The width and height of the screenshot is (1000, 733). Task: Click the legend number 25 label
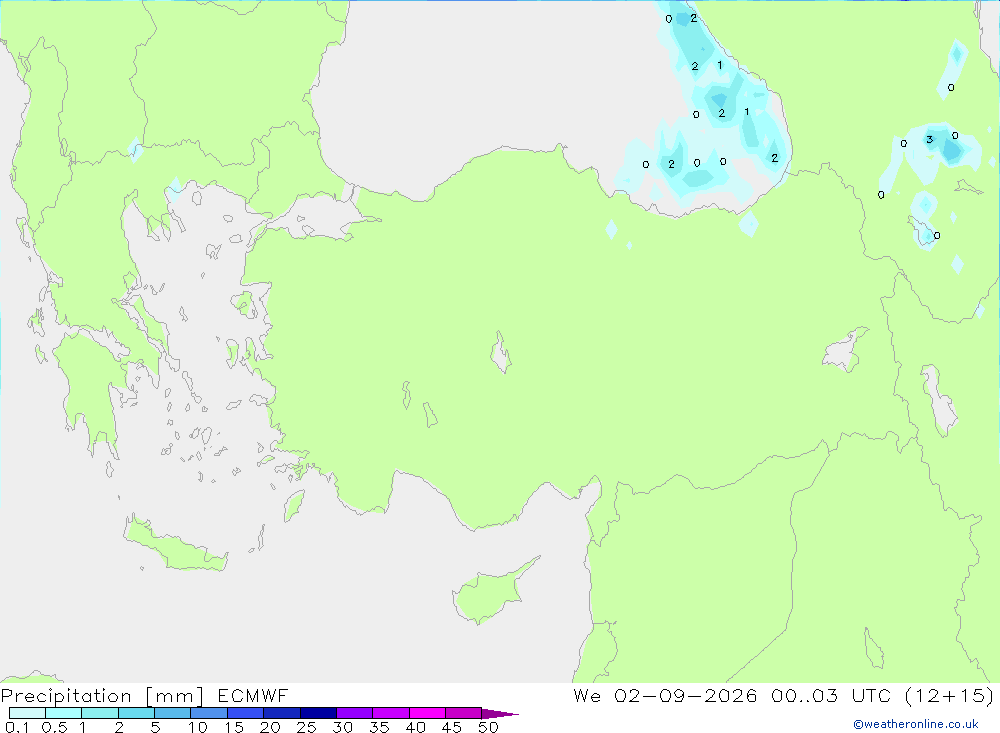click(x=306, y=727)
